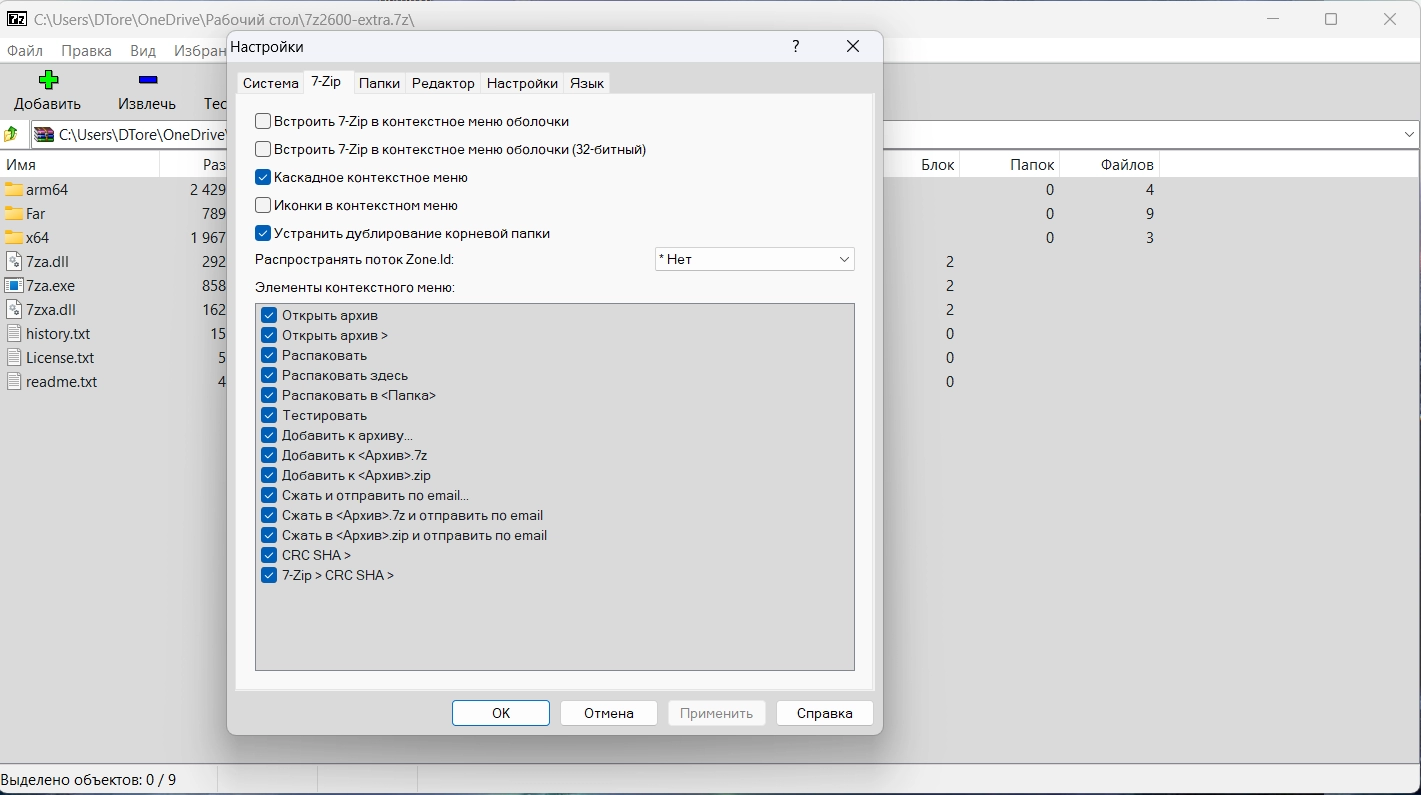The image size is (1421, 795).
Task: Select the arm64 folder icon
Action: tap(14, 189)
